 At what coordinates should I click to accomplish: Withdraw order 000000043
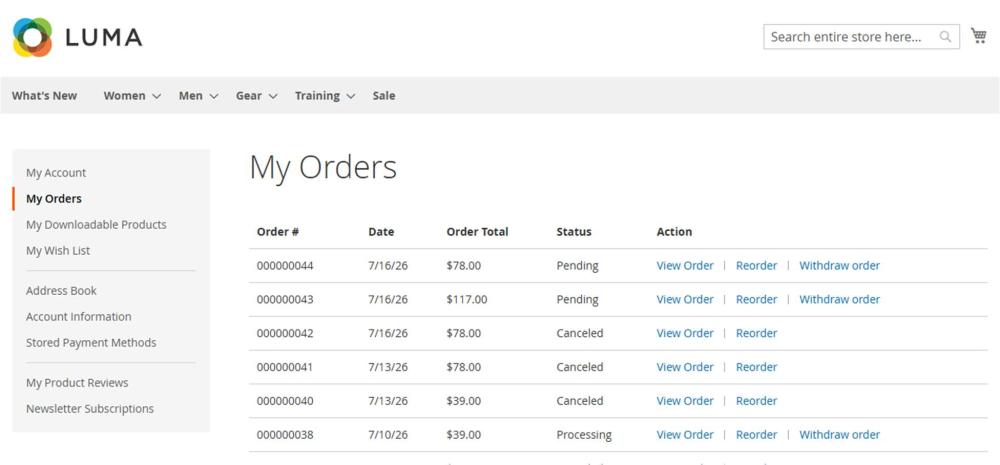coord(839,299)
